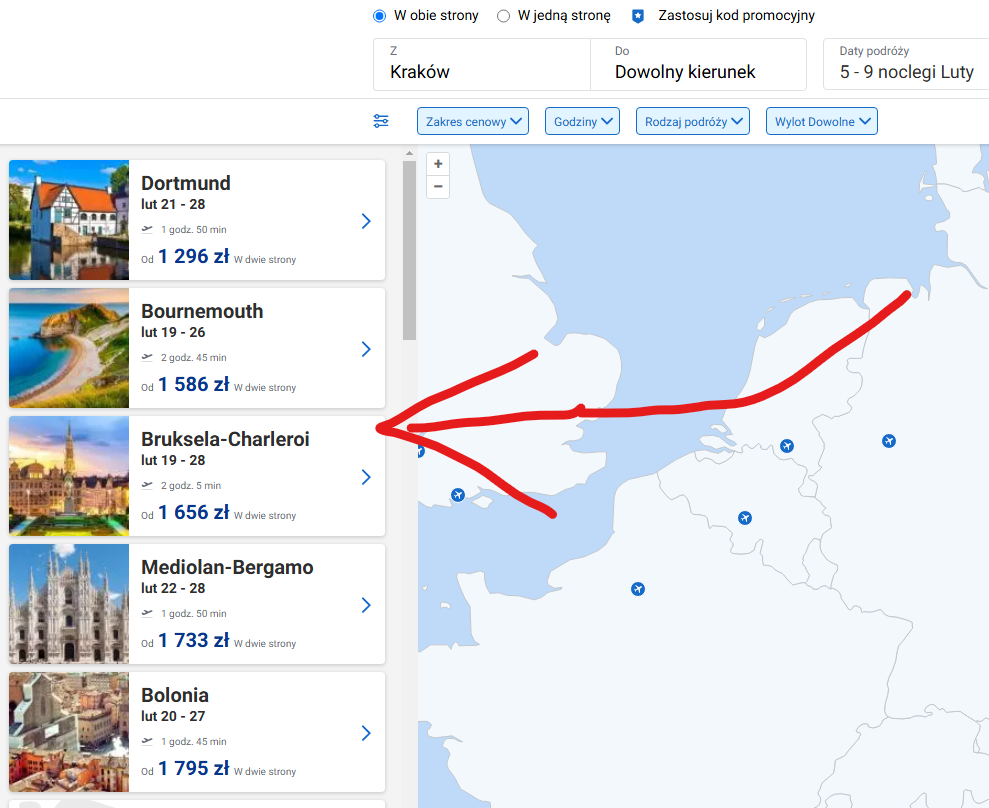
Task: Click the Bolonia title text
Action: pyautogui.click(x=175, y=695)
